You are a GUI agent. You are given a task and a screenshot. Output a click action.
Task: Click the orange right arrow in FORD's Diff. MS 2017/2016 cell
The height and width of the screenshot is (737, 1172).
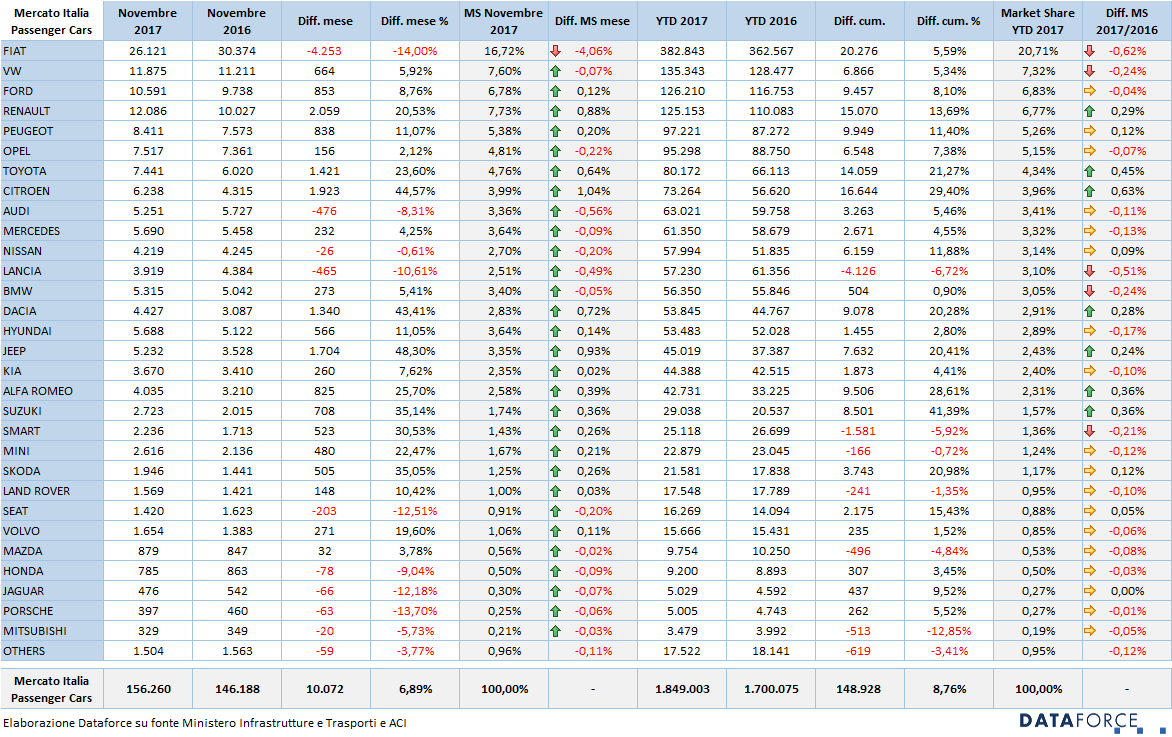coord(1090,91)
